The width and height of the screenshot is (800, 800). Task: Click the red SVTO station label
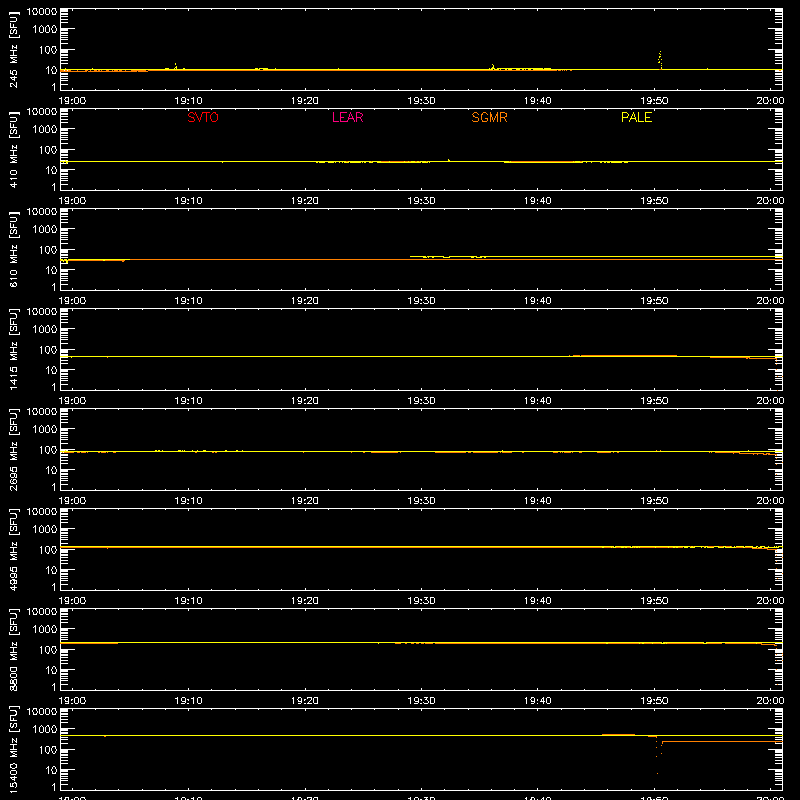pyautogui.click(x=203, y=117)
